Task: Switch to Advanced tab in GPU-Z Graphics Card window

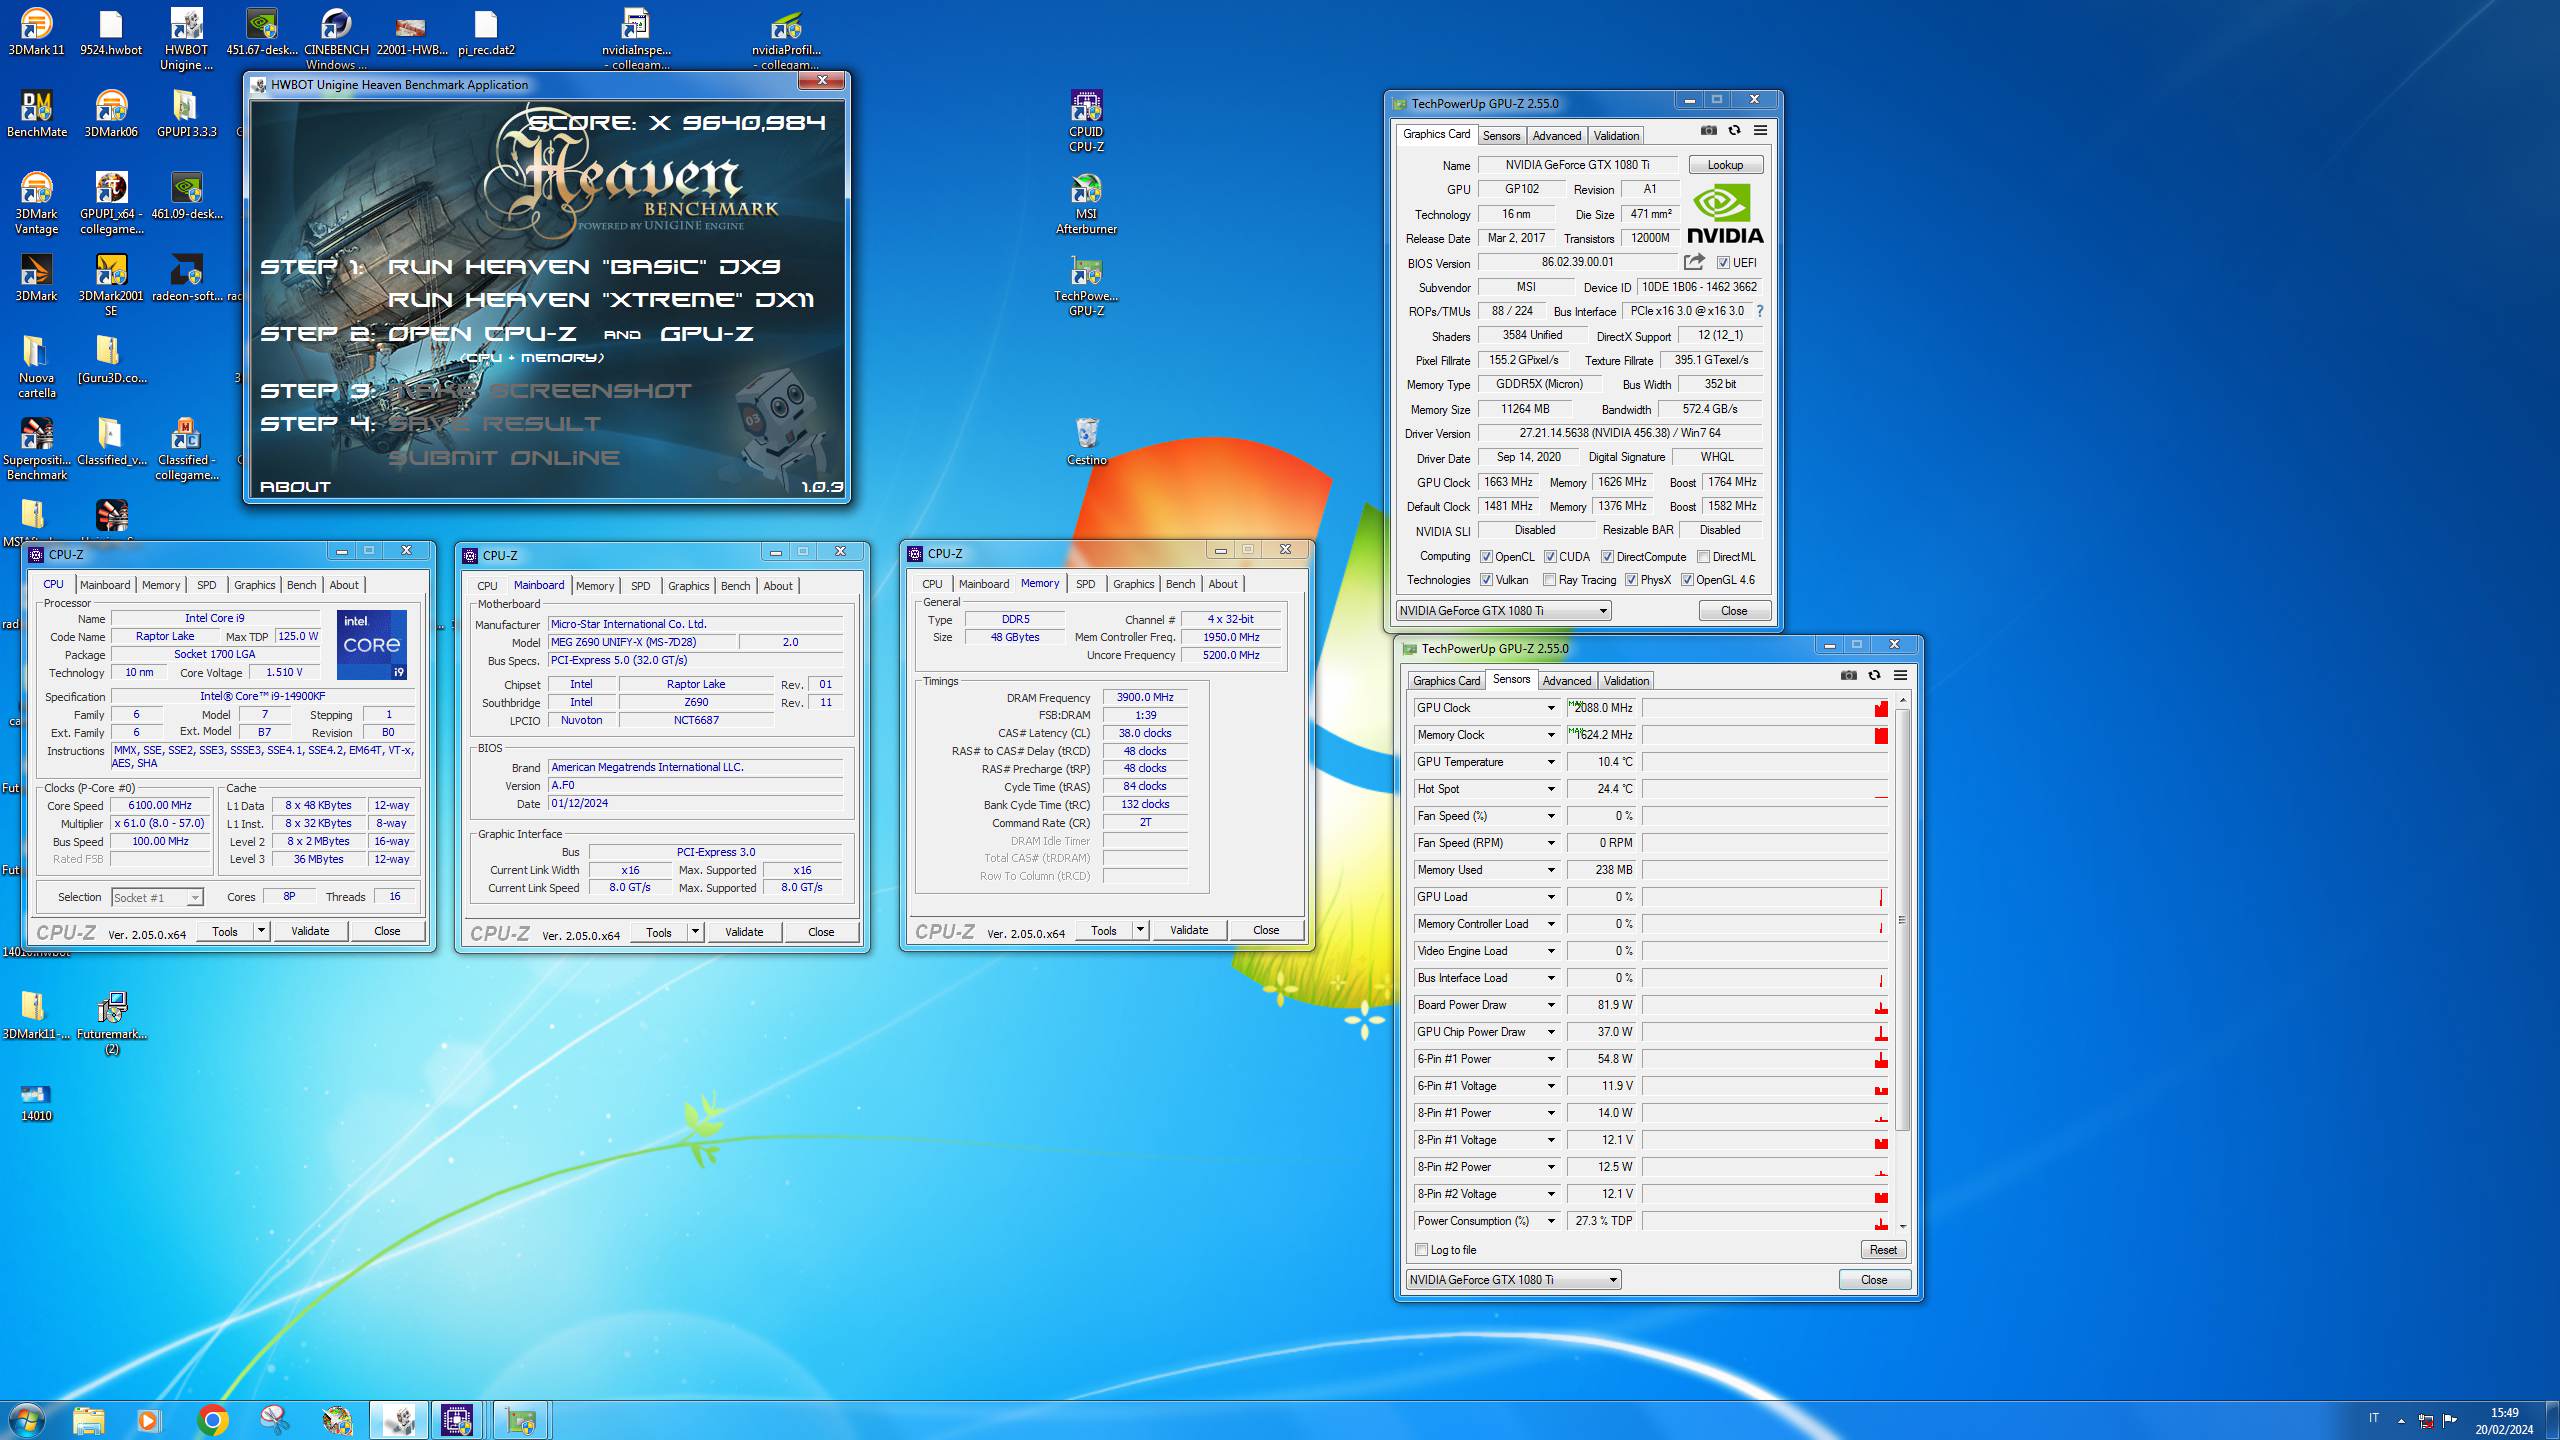Action: (x=1557, y=136)
